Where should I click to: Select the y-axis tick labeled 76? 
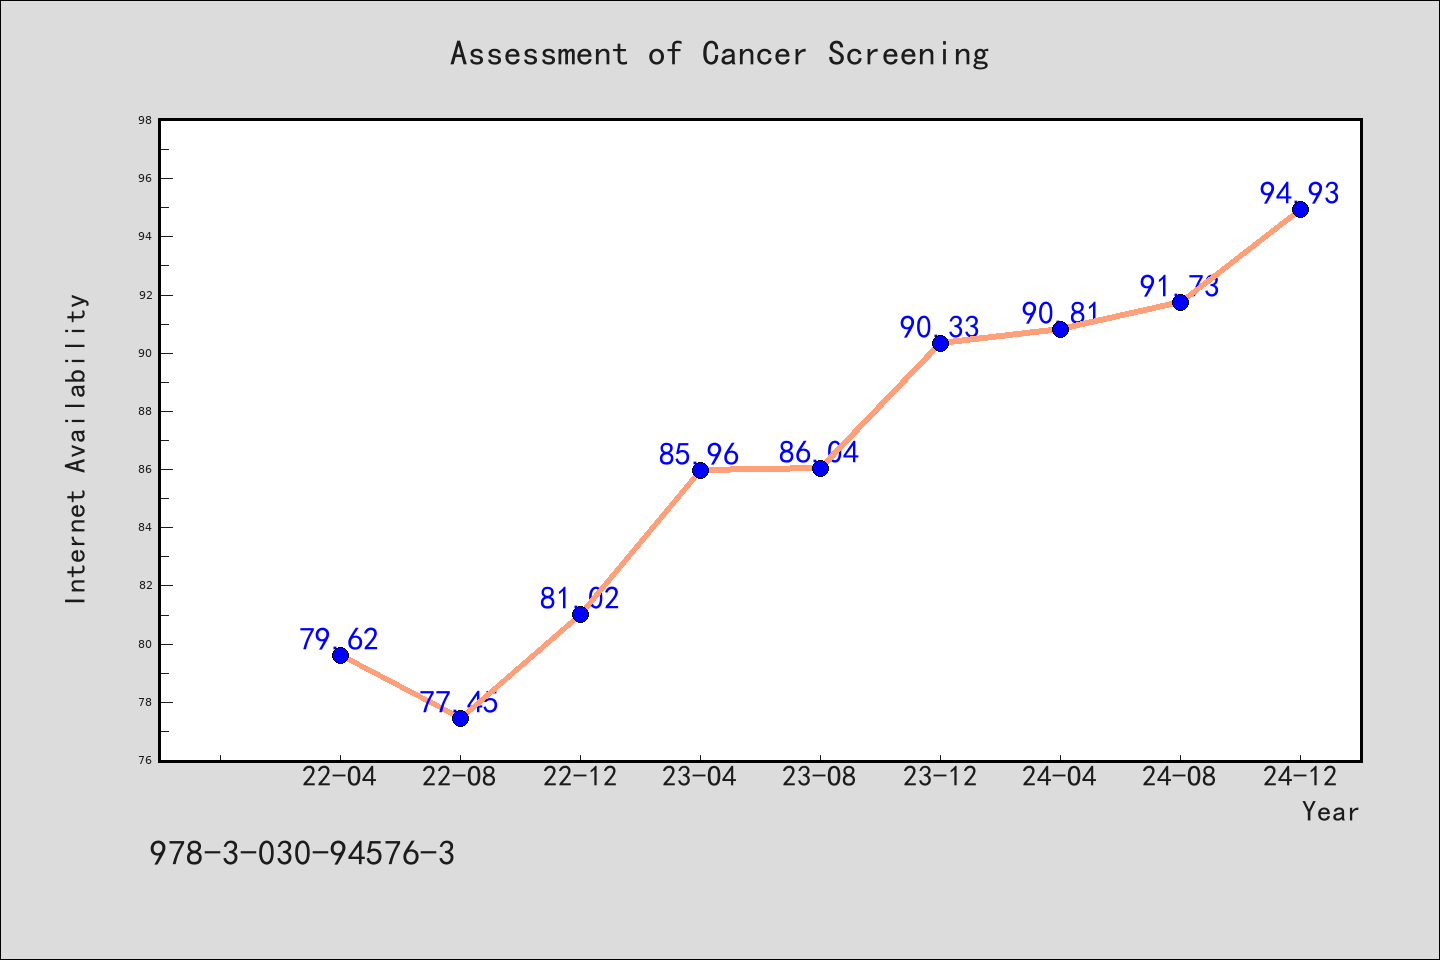(x=145, y=760)
